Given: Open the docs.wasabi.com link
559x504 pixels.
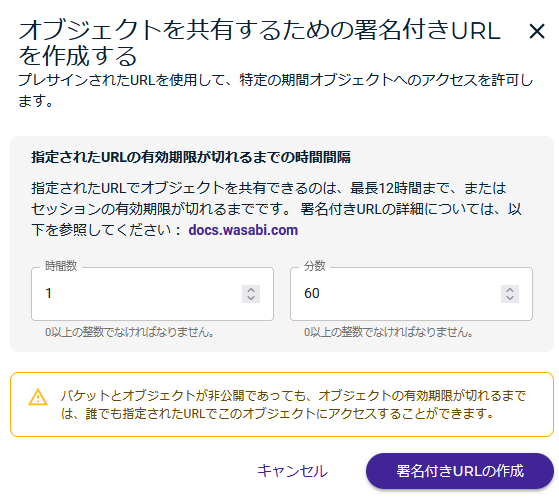Looking at the screenshot, I should tap(243, 230).
